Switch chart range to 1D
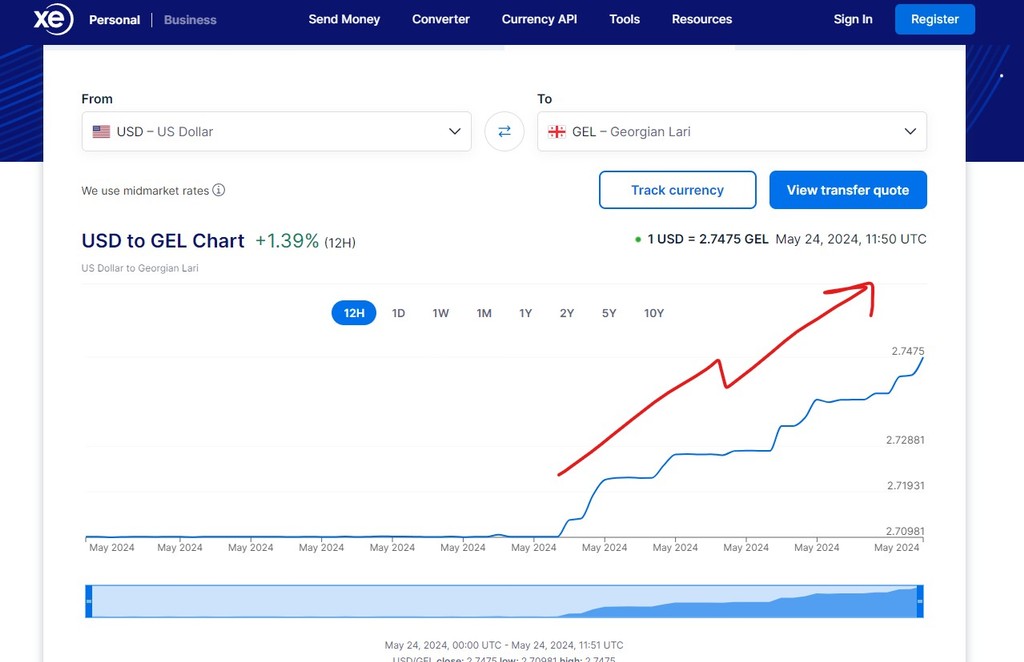Screen dimensions: 1024x662 (398, 313)
